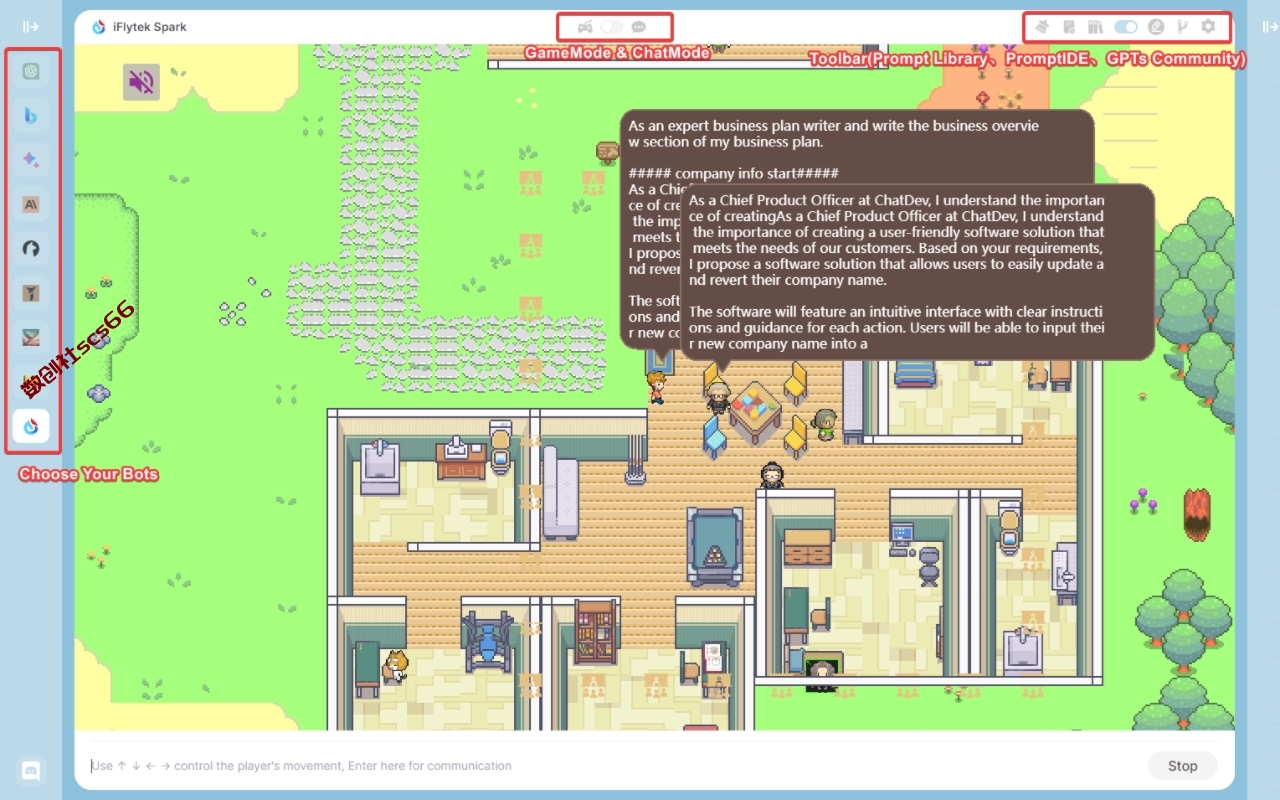
Task: Choose the black circular-logo bot icon
Action: pos(31,248)
